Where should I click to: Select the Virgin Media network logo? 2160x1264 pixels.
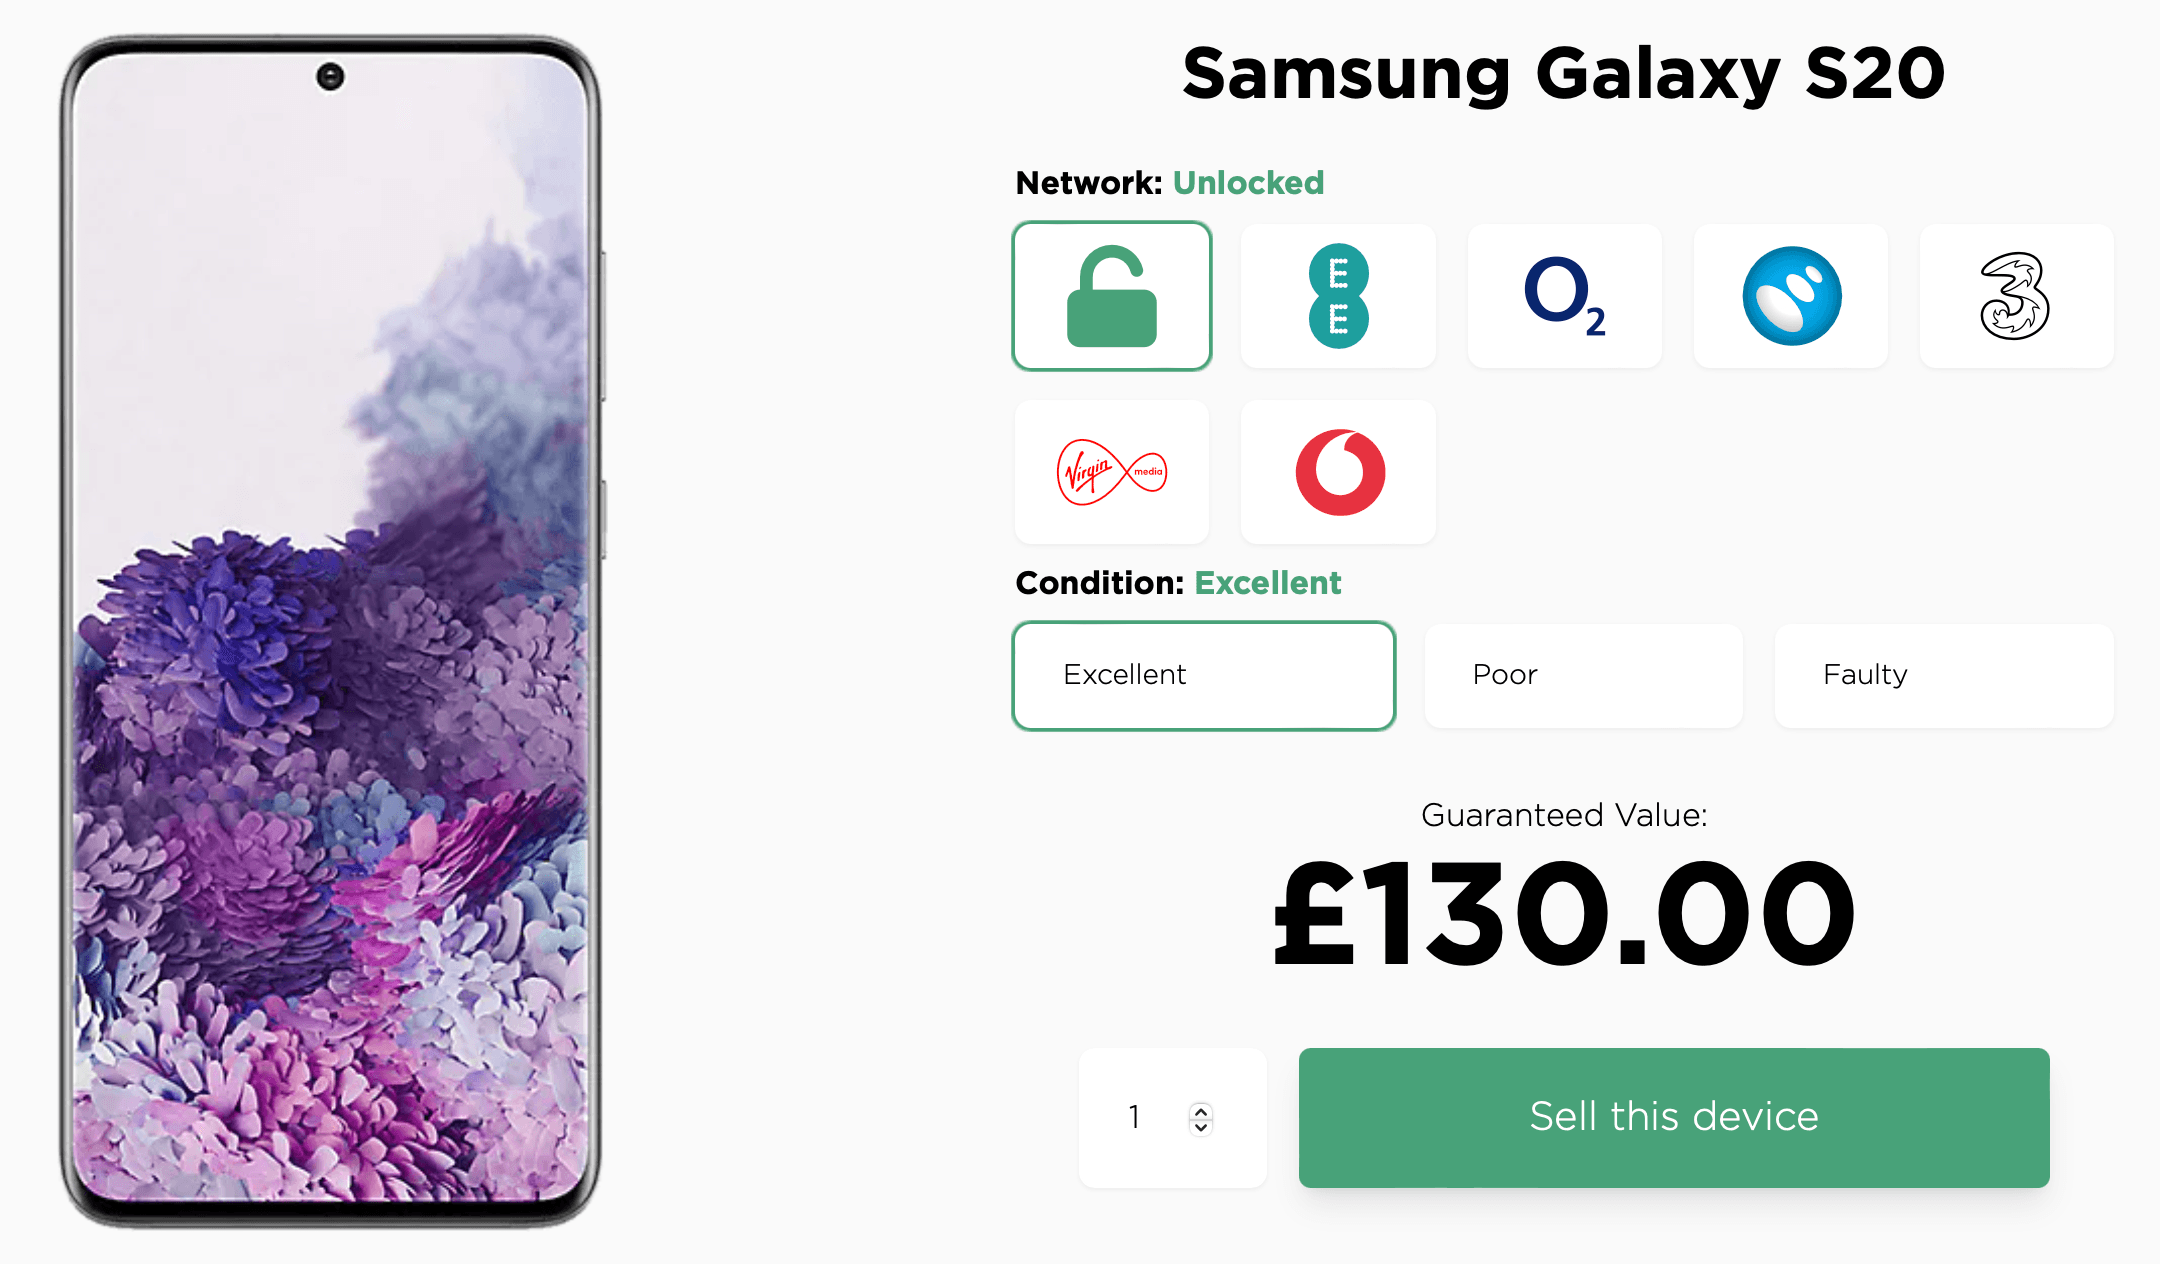(x=1112, y=472)
